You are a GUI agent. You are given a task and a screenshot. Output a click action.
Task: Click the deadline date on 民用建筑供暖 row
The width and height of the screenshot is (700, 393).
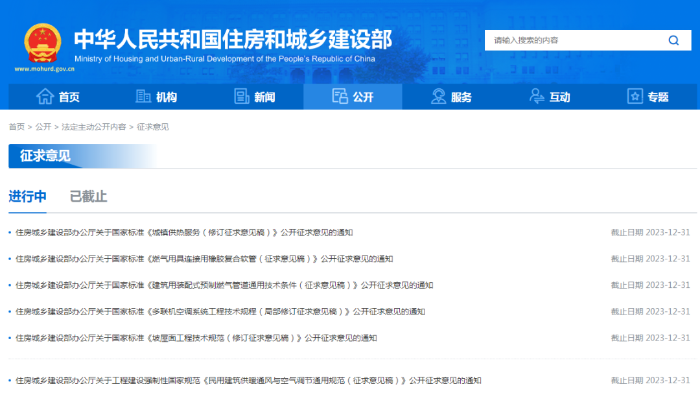pyautogui.click(x=650, y=380)
